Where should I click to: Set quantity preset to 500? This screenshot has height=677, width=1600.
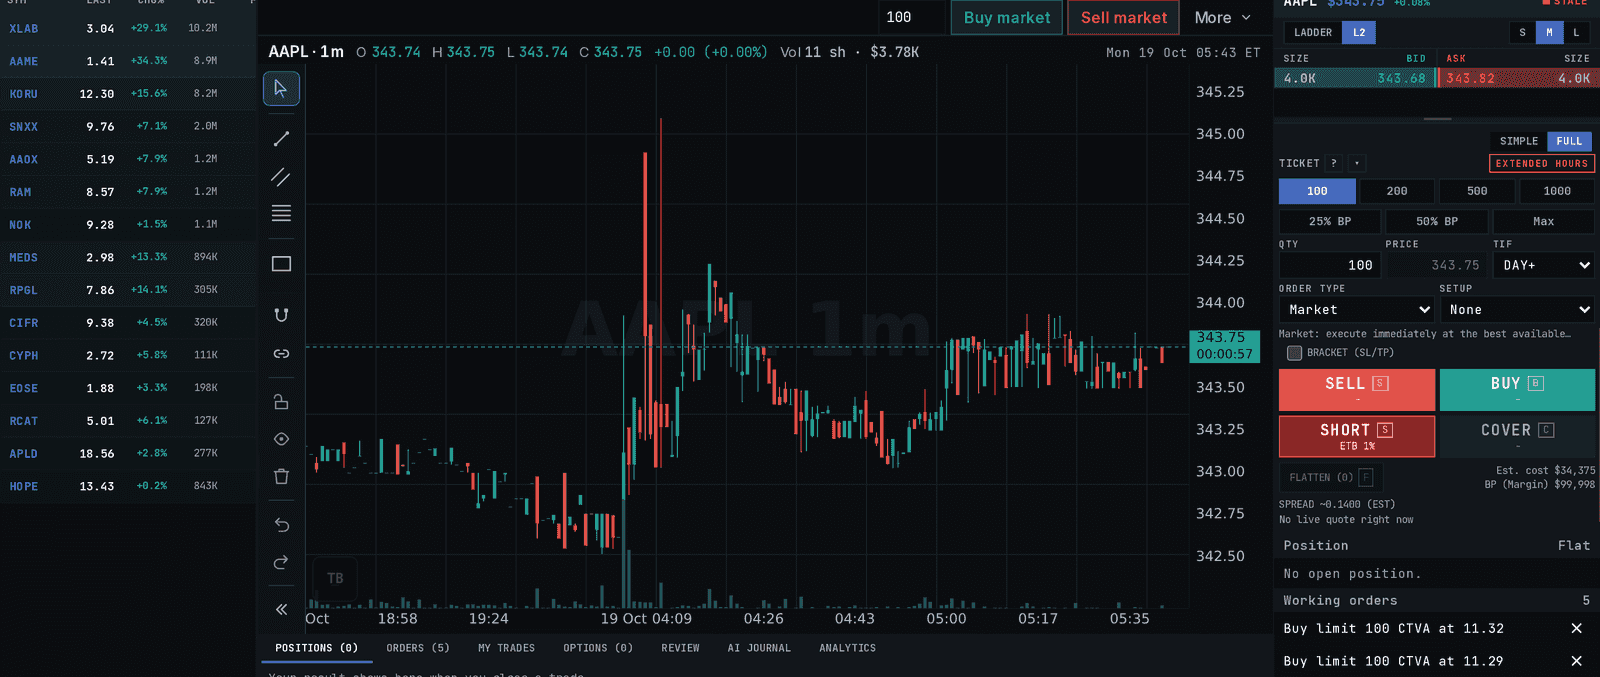1477,191
